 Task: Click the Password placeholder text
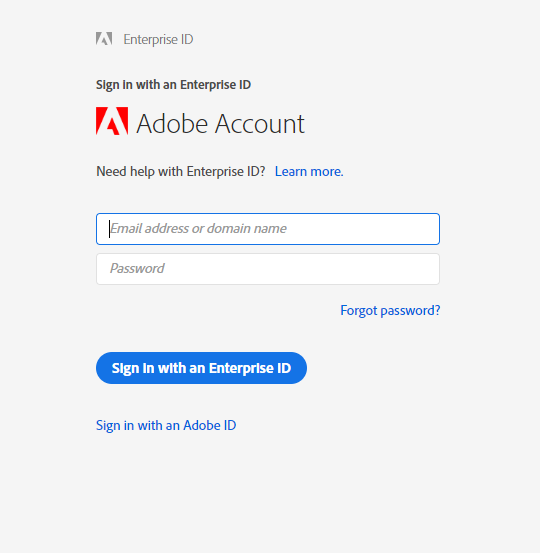tap(137, 269)
